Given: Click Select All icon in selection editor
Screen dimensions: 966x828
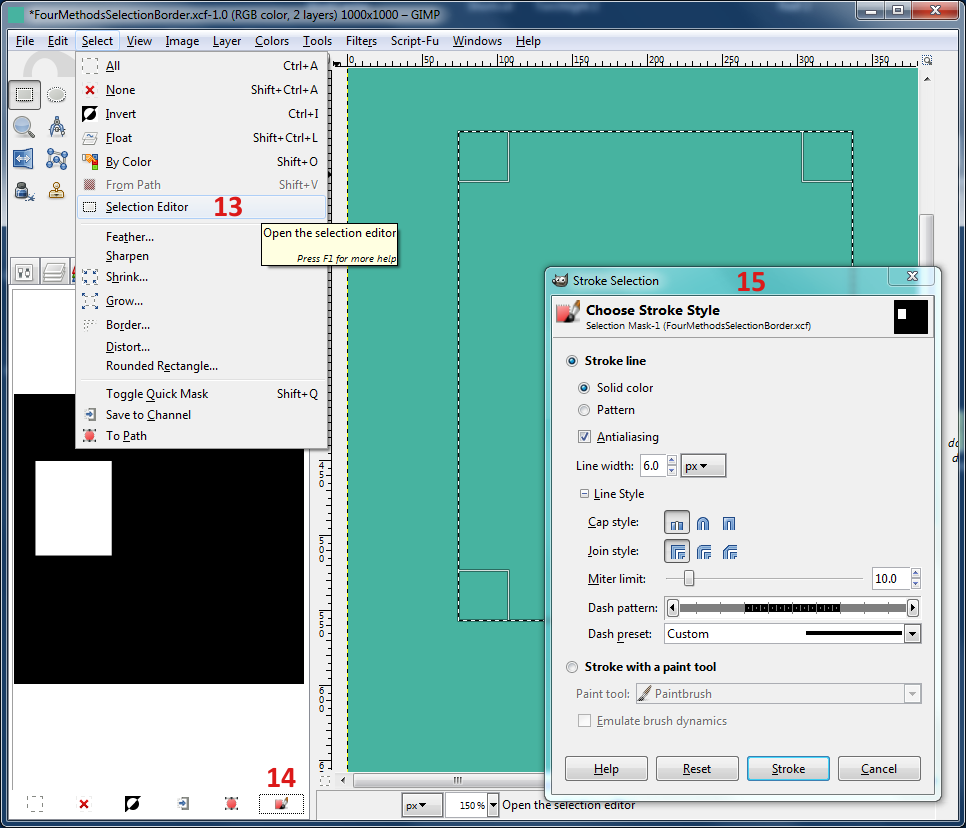Looking at the screenshot, I should [x=35, y=803].
